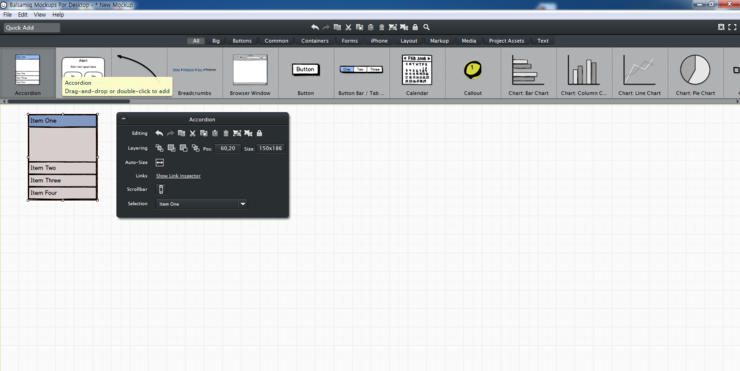Toggle full screen mode icon at top right
The image size is (740, 371).
coord(732,27)
